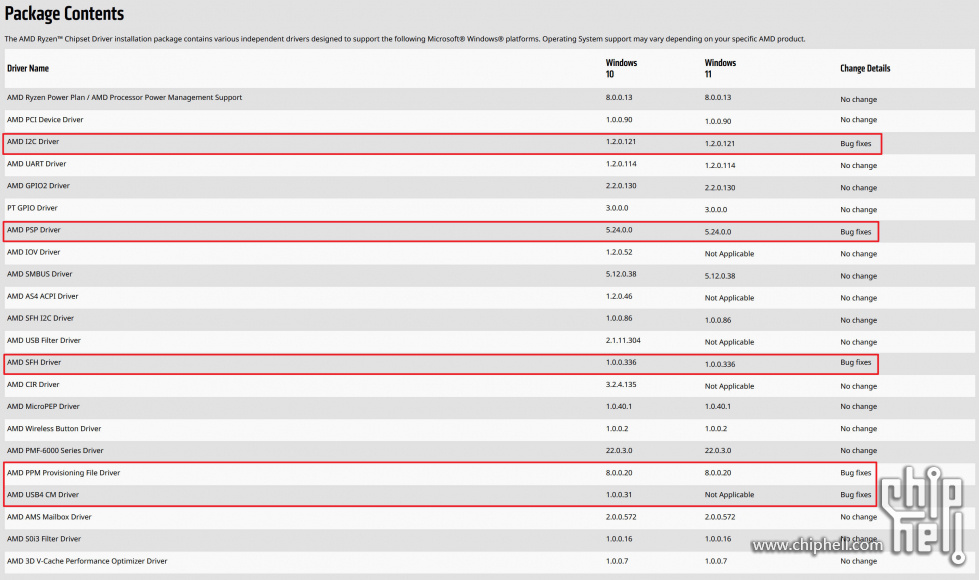Image resolution: width=979 pixels, height=580 pixels.
Task: Click Bug fixes in the AMD SFH Driver row
Action: pos(855,362)
